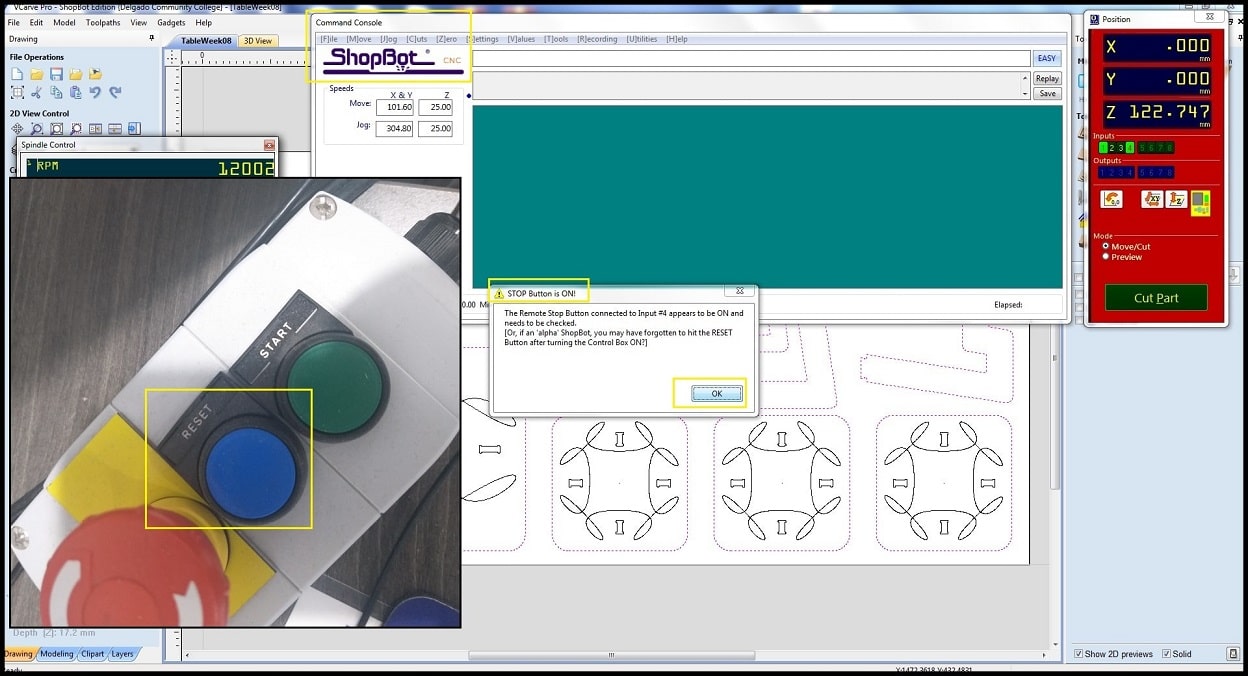Click the Replay button
Image resolution: width=1248 pixels, height=676 pixels.
click(1047, 79)
